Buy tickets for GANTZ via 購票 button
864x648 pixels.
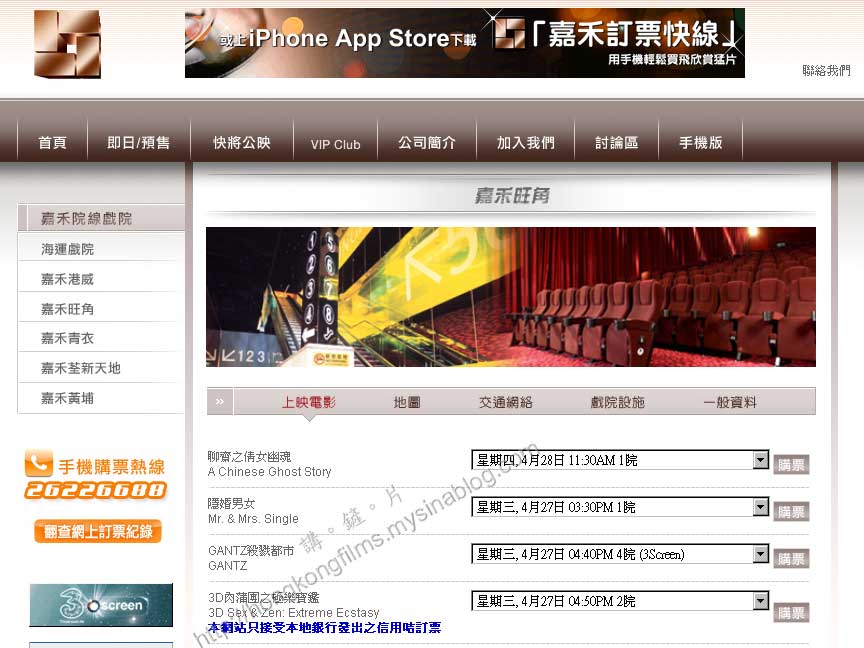click(x=791, y=558)
